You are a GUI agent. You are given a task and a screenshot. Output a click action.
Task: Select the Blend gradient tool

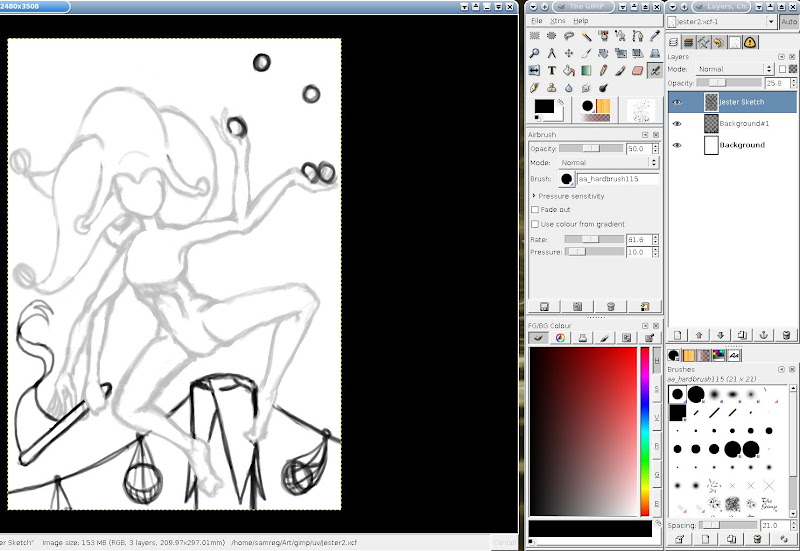point(586,70)
